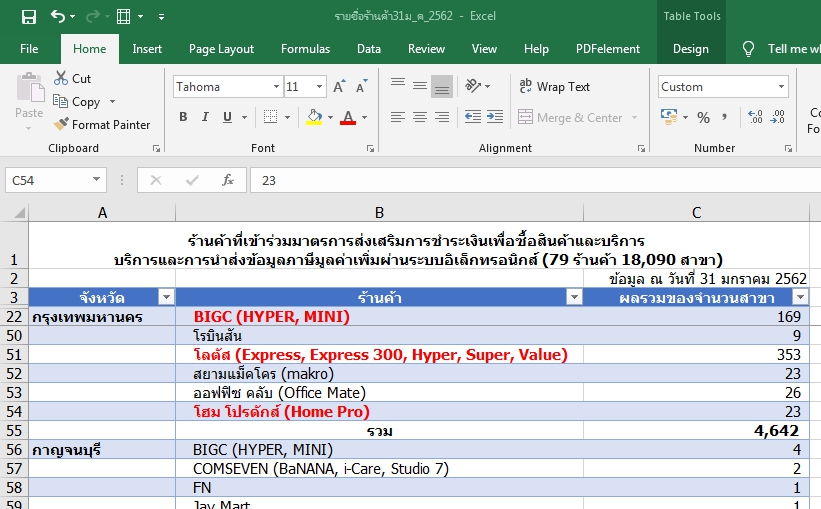Open the Undo history dropdown arrow
Viewport: 821px width, 509px height.
pyautogui.click(x=72, y=17)
